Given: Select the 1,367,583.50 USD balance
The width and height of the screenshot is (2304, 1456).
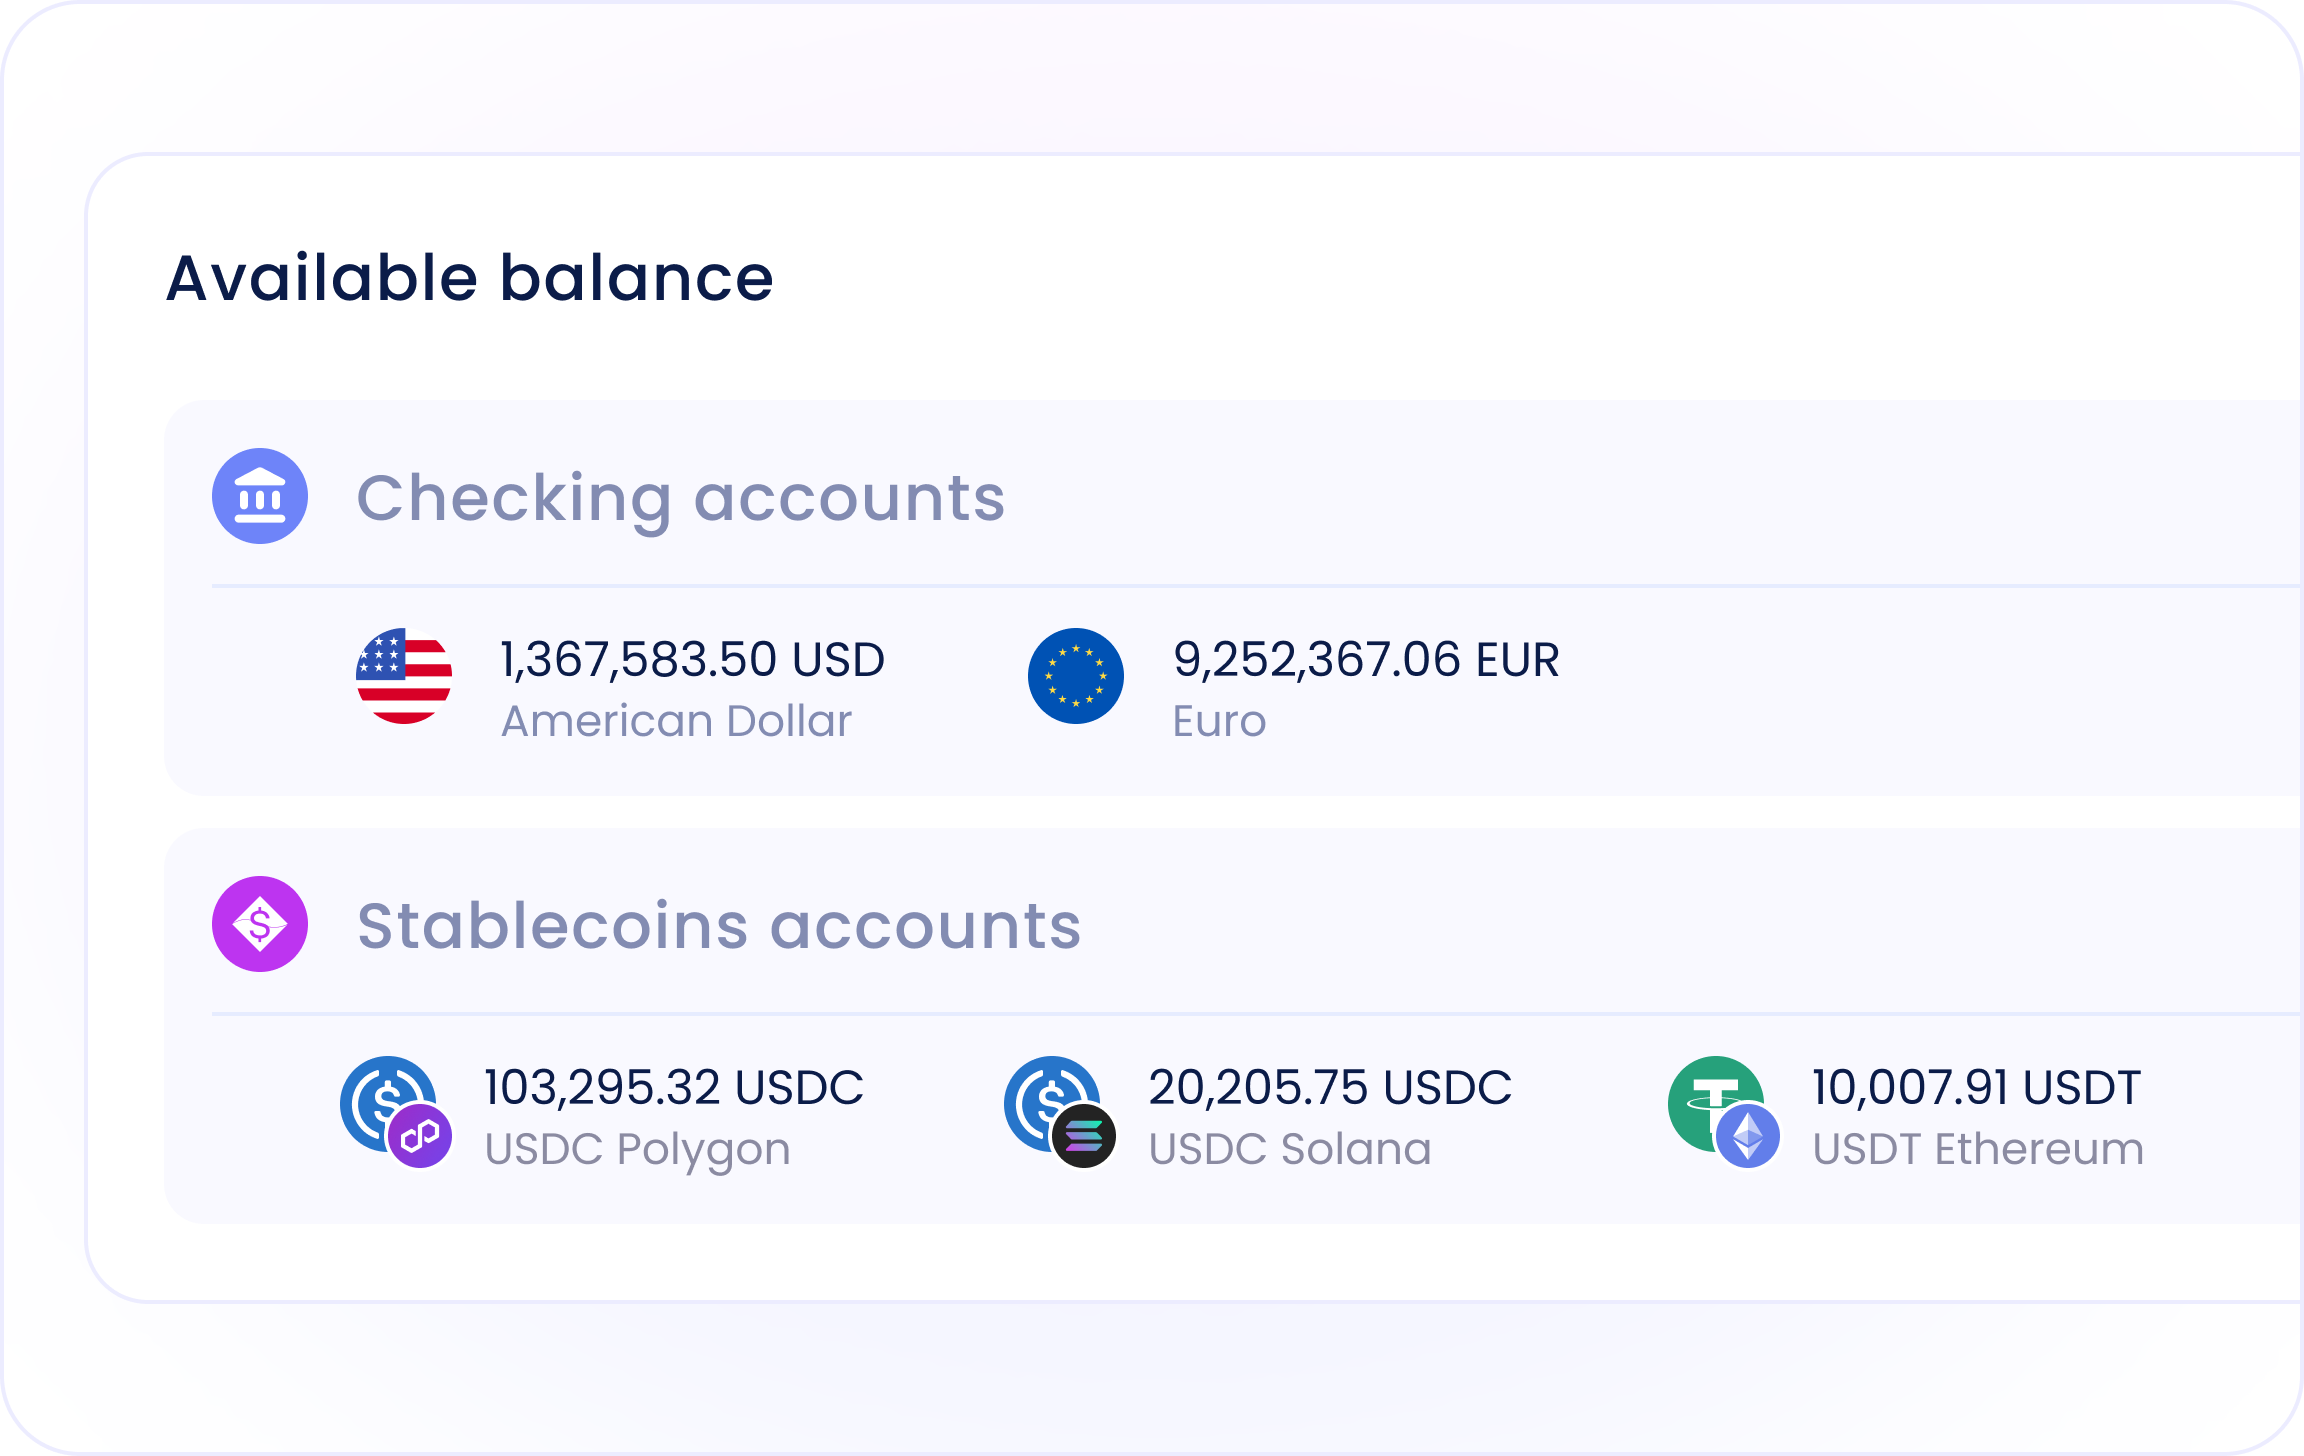Looking at the screenshot, I should pos(692,660).
